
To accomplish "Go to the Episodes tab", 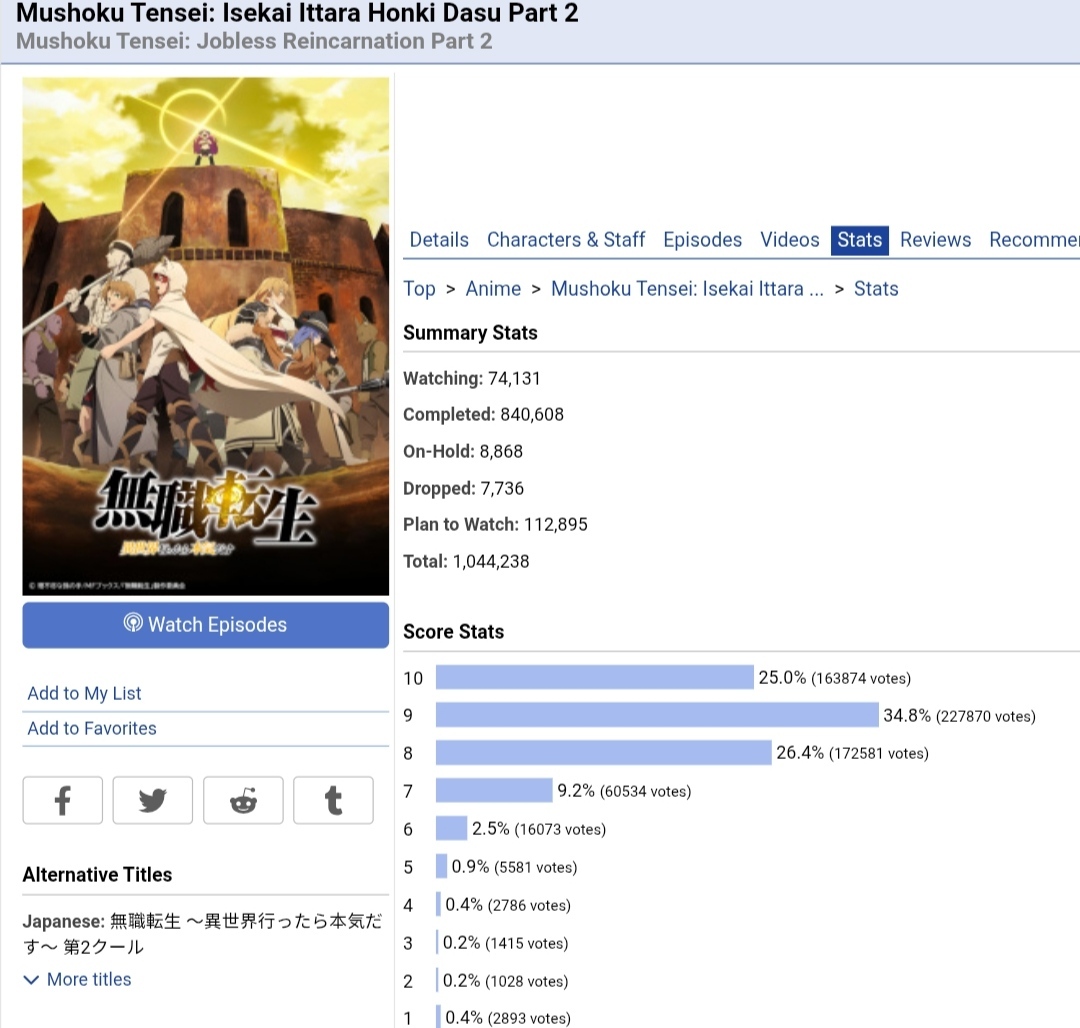I will tap(702, 240).
